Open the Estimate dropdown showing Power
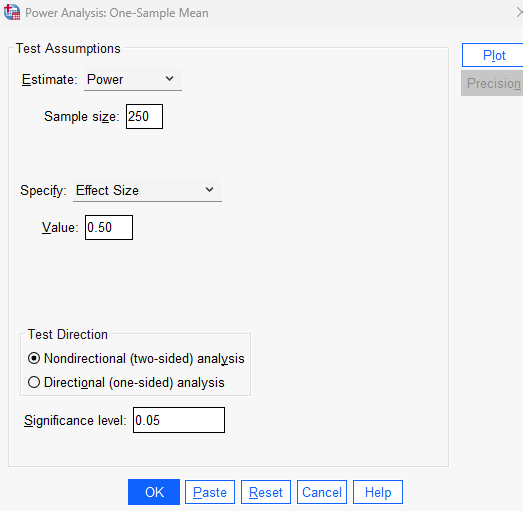This screenshot has height=511, width=523. (x=133, y=79)
